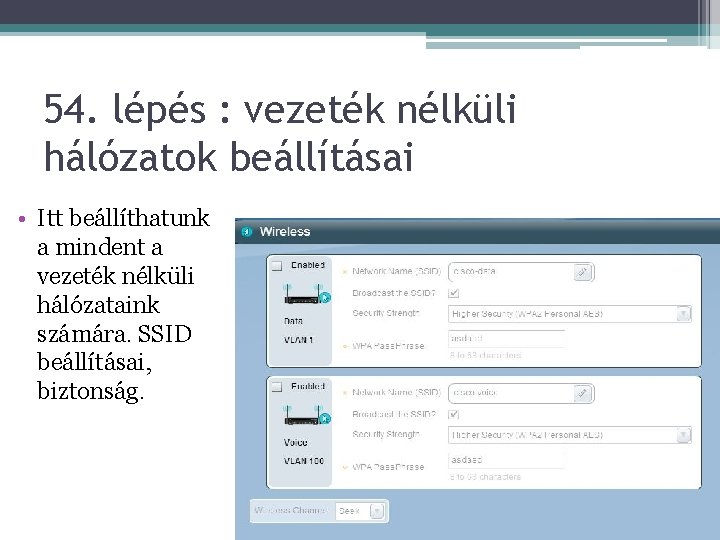The height and width of the screenshot is (540, 720).
Task: Open Security Strength dropdown for Data network
Action: tap(684, 314)
